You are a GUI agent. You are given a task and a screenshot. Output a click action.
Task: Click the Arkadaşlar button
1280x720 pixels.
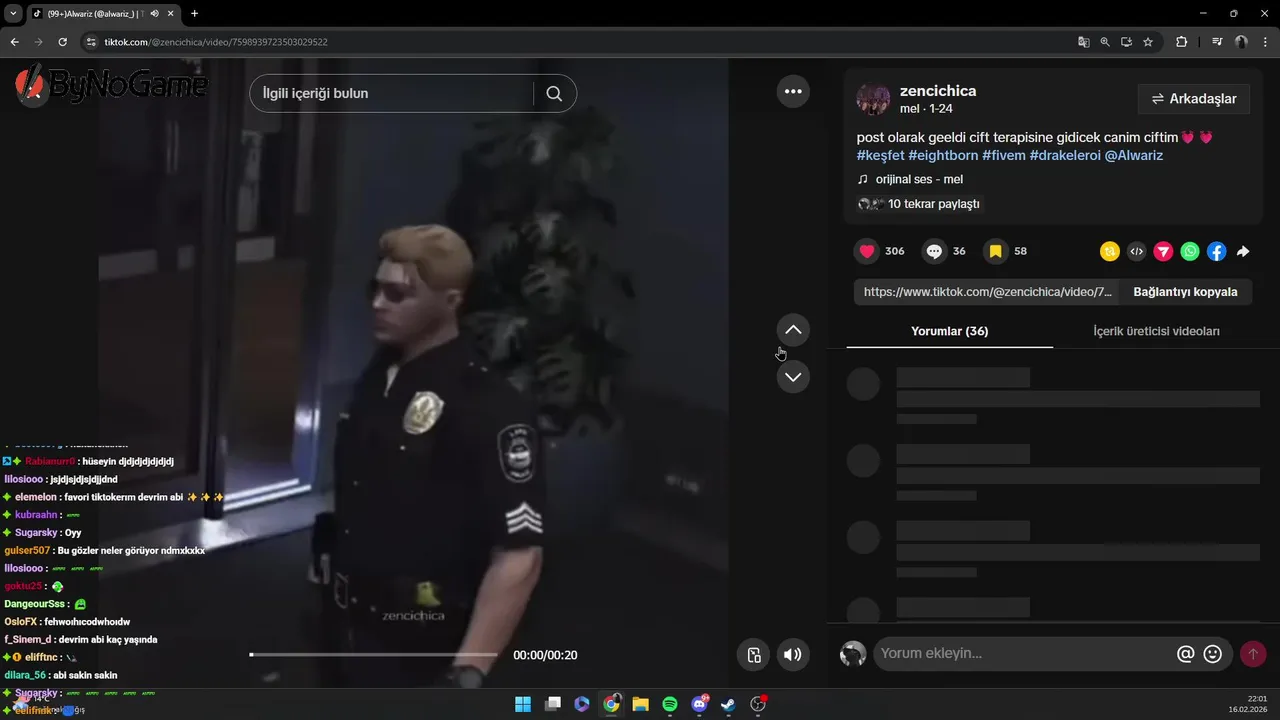click(1194, 99)
